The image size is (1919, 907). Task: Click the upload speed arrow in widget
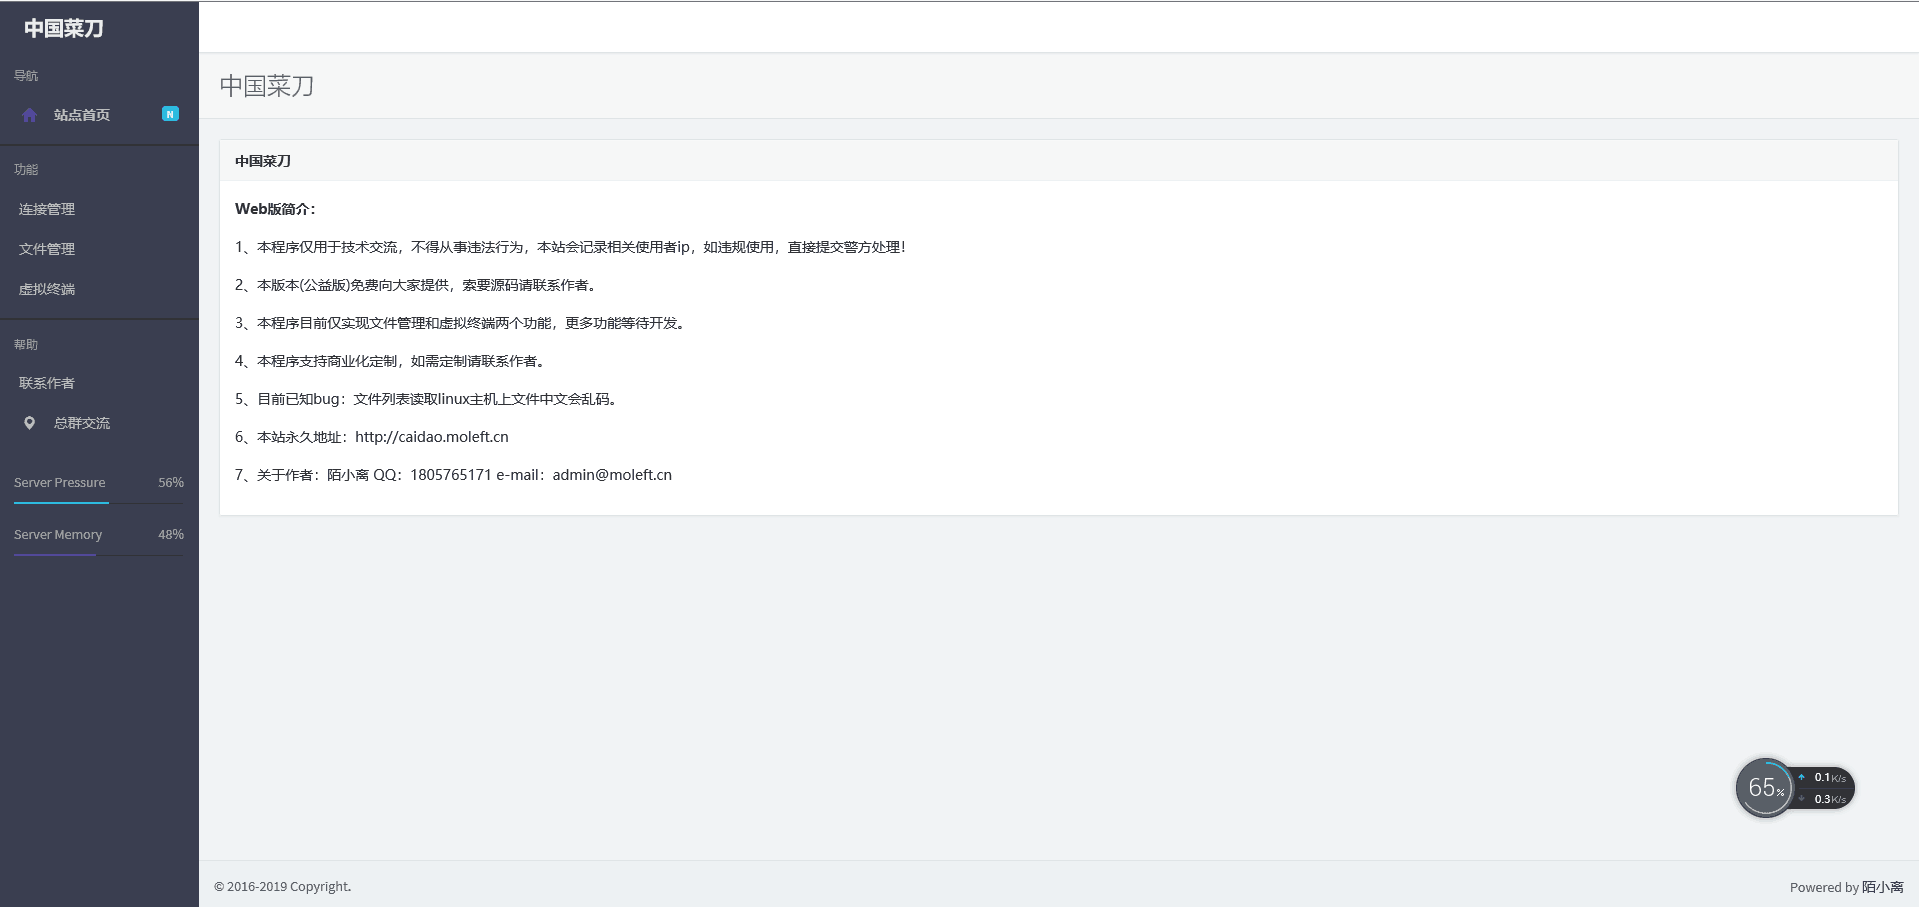(x=1801, y=777)
